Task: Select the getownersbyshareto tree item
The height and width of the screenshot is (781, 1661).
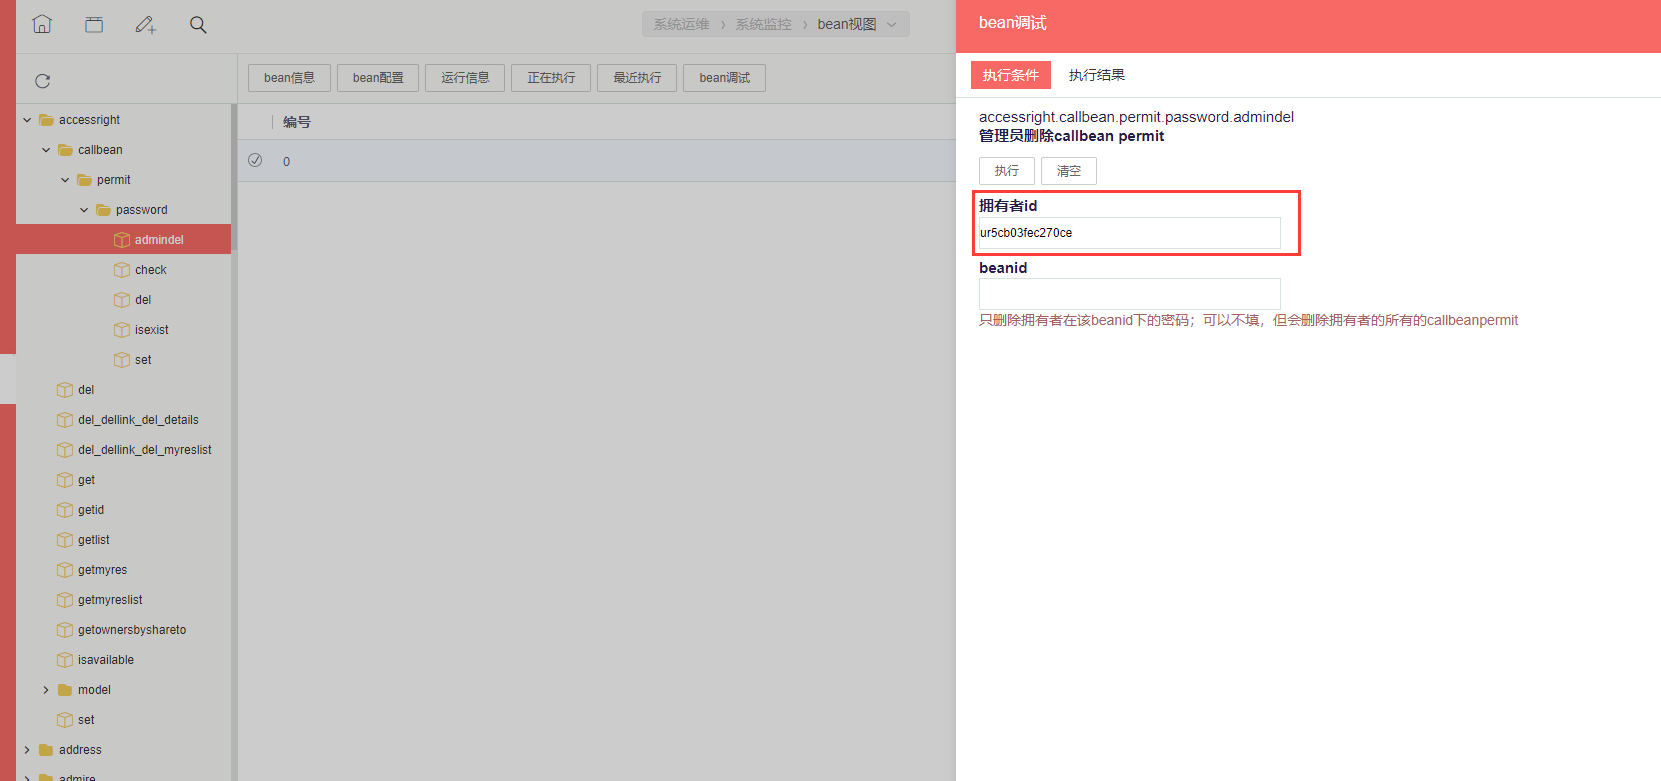Action: pyautogui.click(x=132, y=630)
